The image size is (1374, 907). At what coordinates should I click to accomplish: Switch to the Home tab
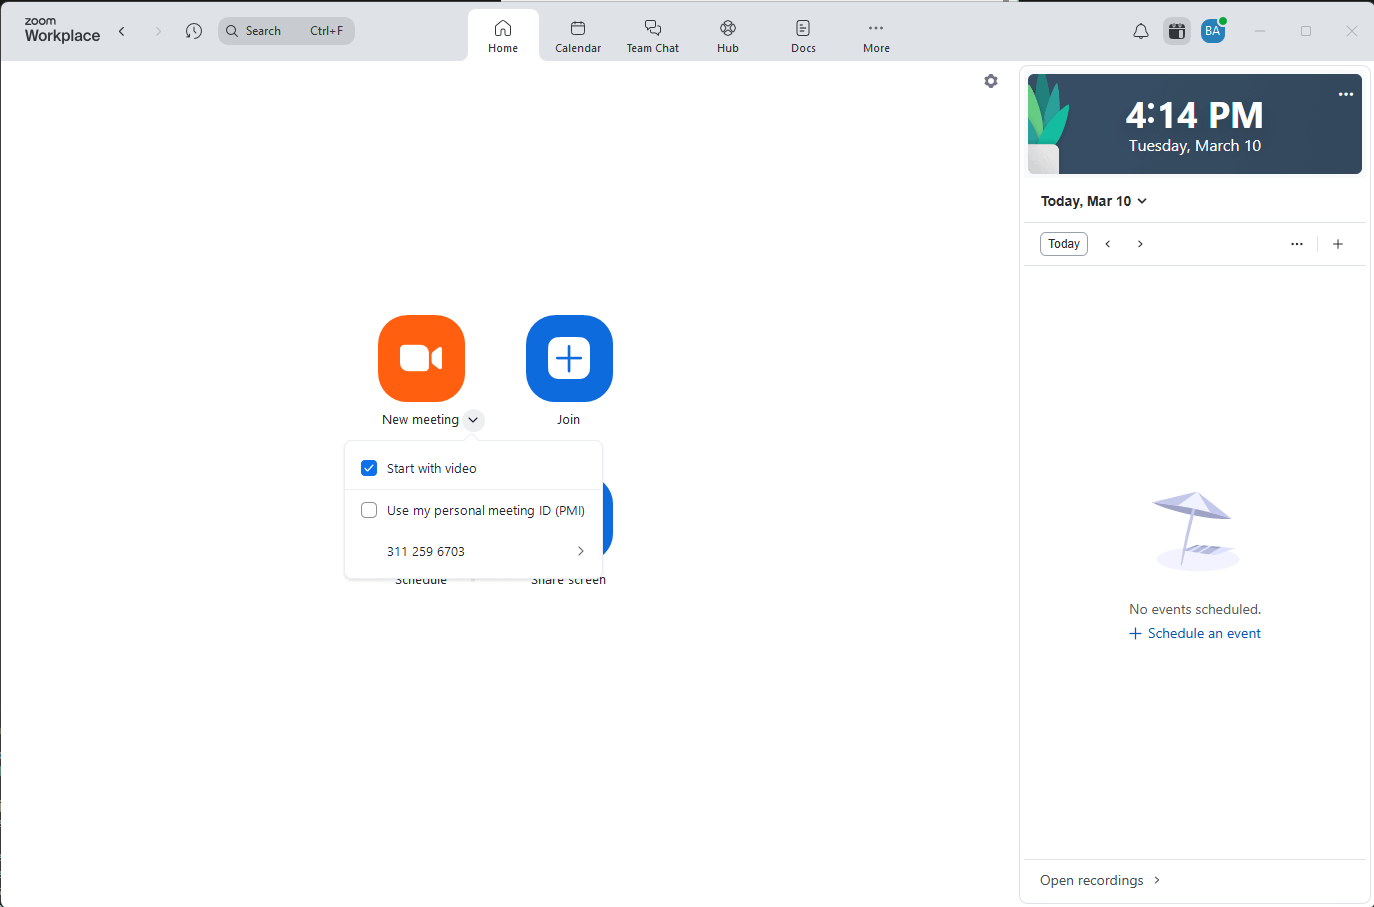click(503, 35)
